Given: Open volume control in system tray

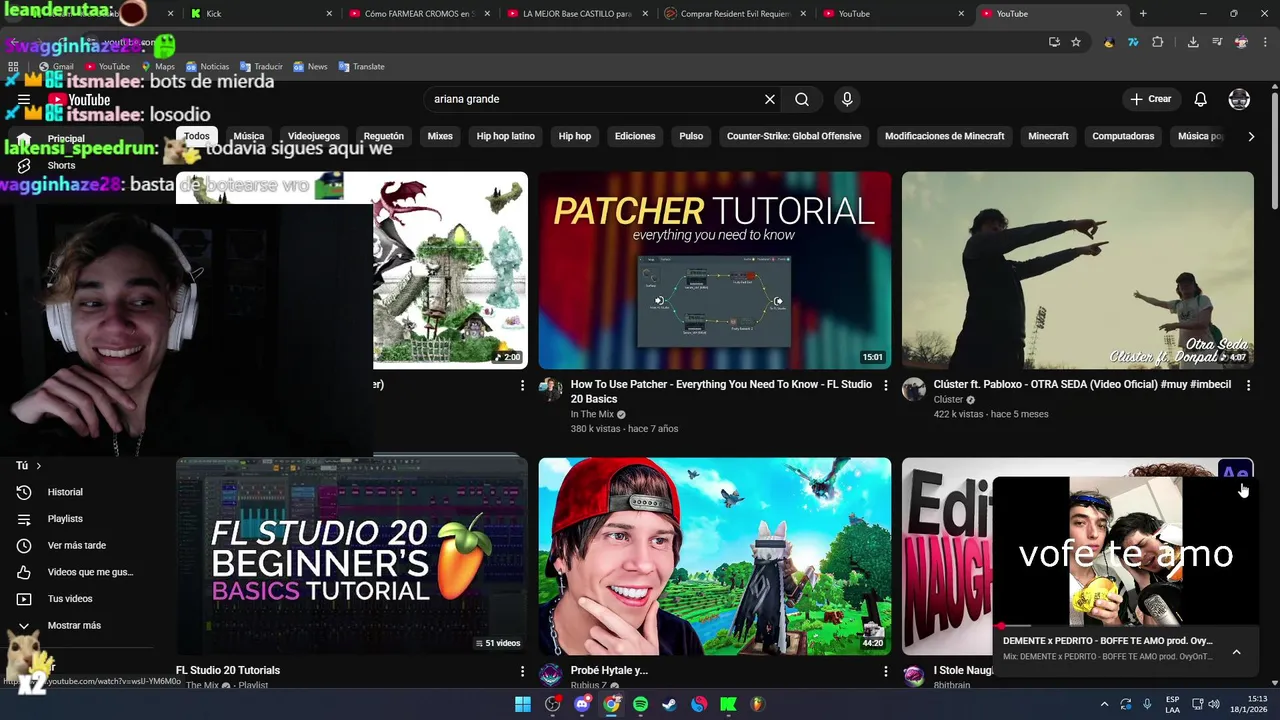Looking at the screenshot, I should pyautogui.click(x=1214, y=704).
